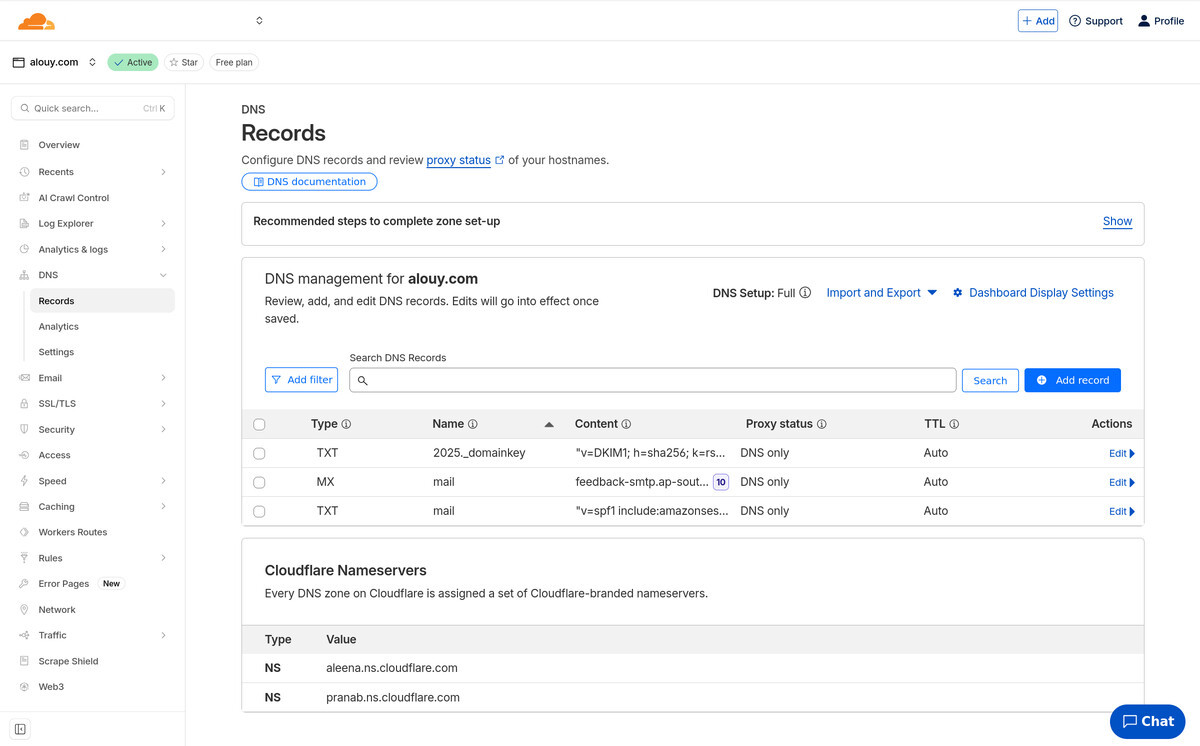Click the sidebar collapse icon
Image resolution: width=1200 pixels, height=746 pixels.
(x=20, y=729)
